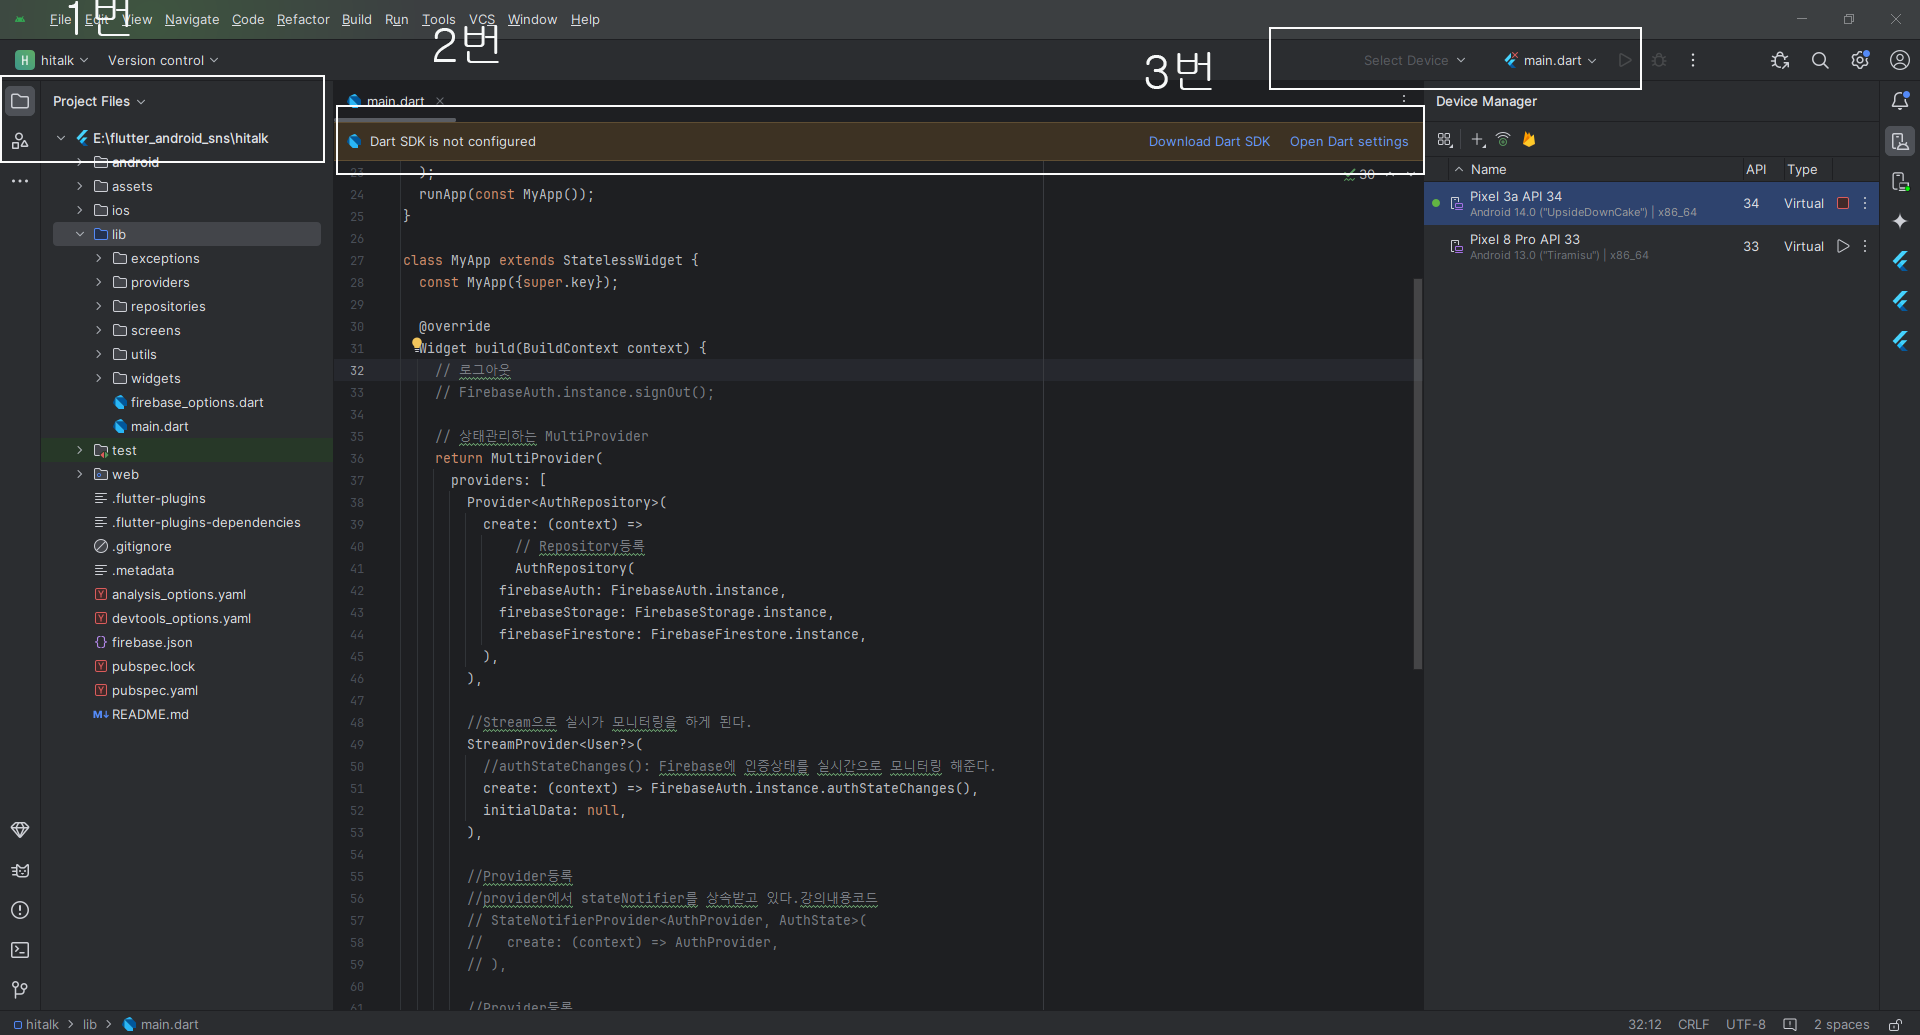
Task: Open the Resource Manager panel icon
Action: pyautogui.click(x=20, y=141)
